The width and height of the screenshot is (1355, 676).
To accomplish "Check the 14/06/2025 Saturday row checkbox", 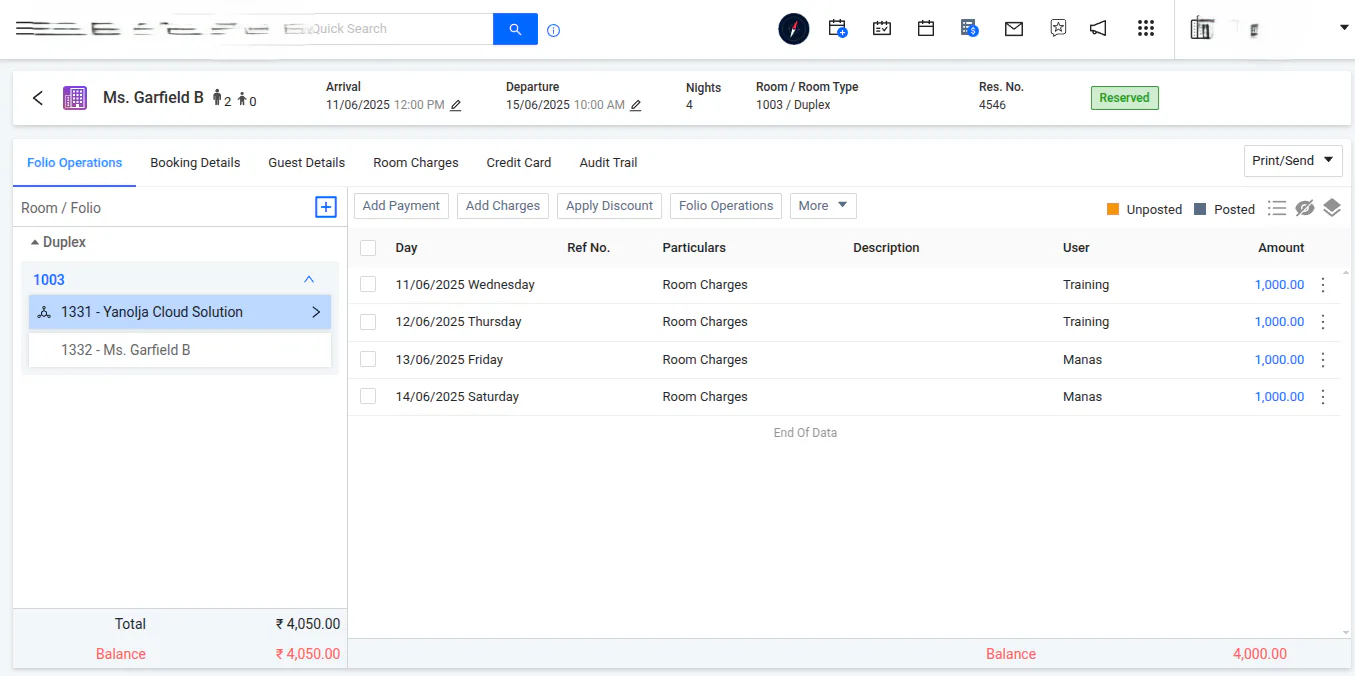I will (x=368, y=396).
